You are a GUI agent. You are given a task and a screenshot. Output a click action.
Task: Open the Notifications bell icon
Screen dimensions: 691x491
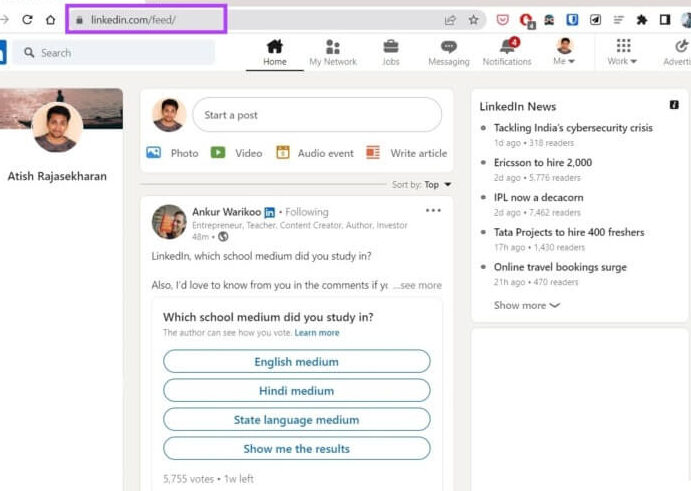click(x=508, y=46)
